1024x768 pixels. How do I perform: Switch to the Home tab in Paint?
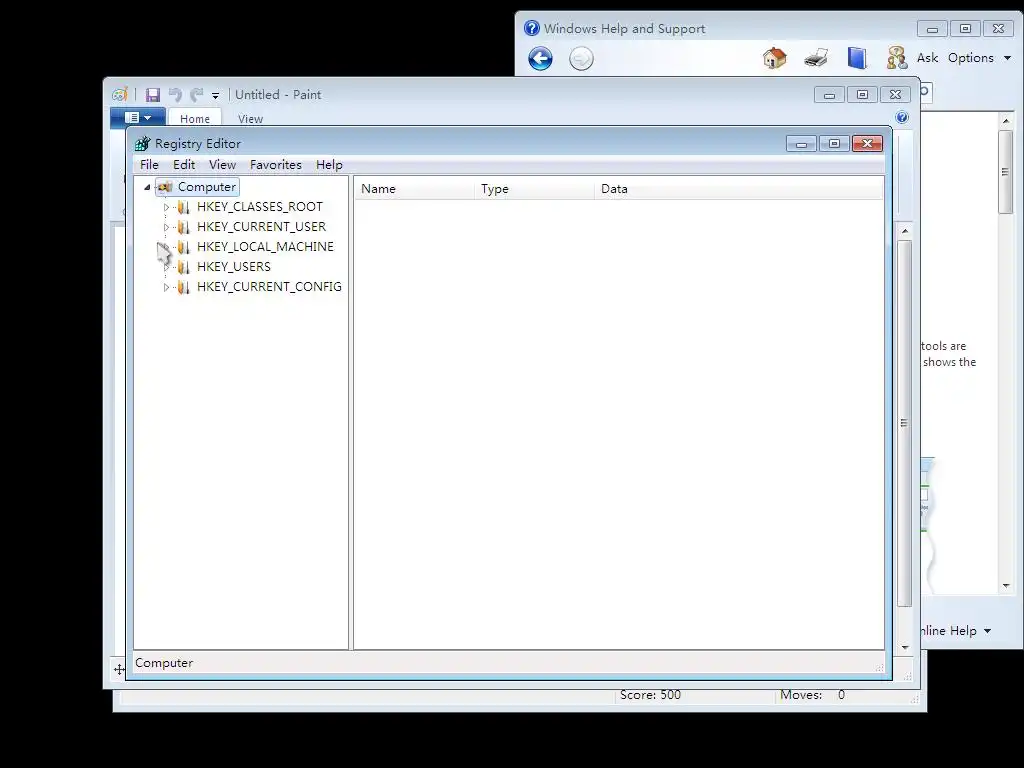pyautogui.click(x=195, y=119)
